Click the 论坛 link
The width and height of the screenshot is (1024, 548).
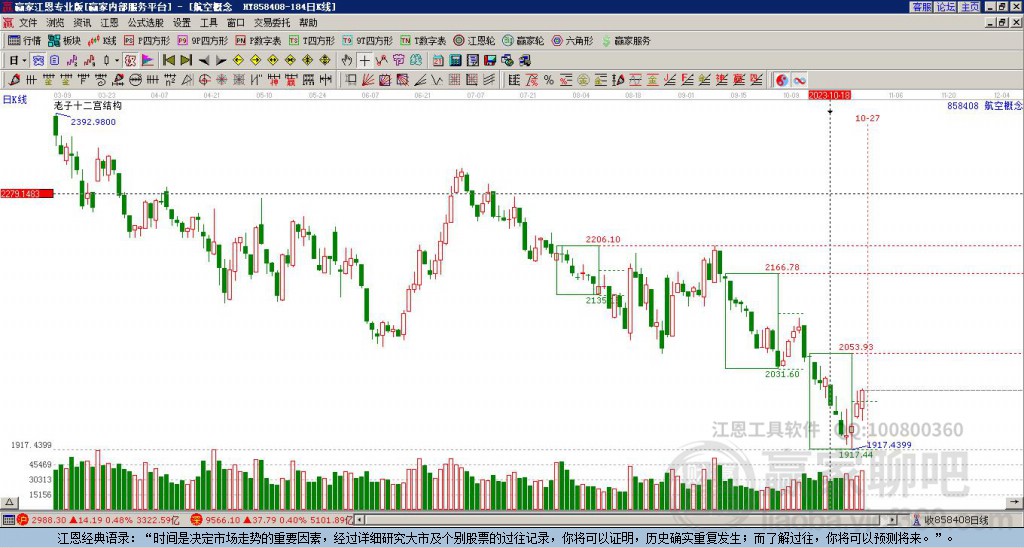[946, 7]
